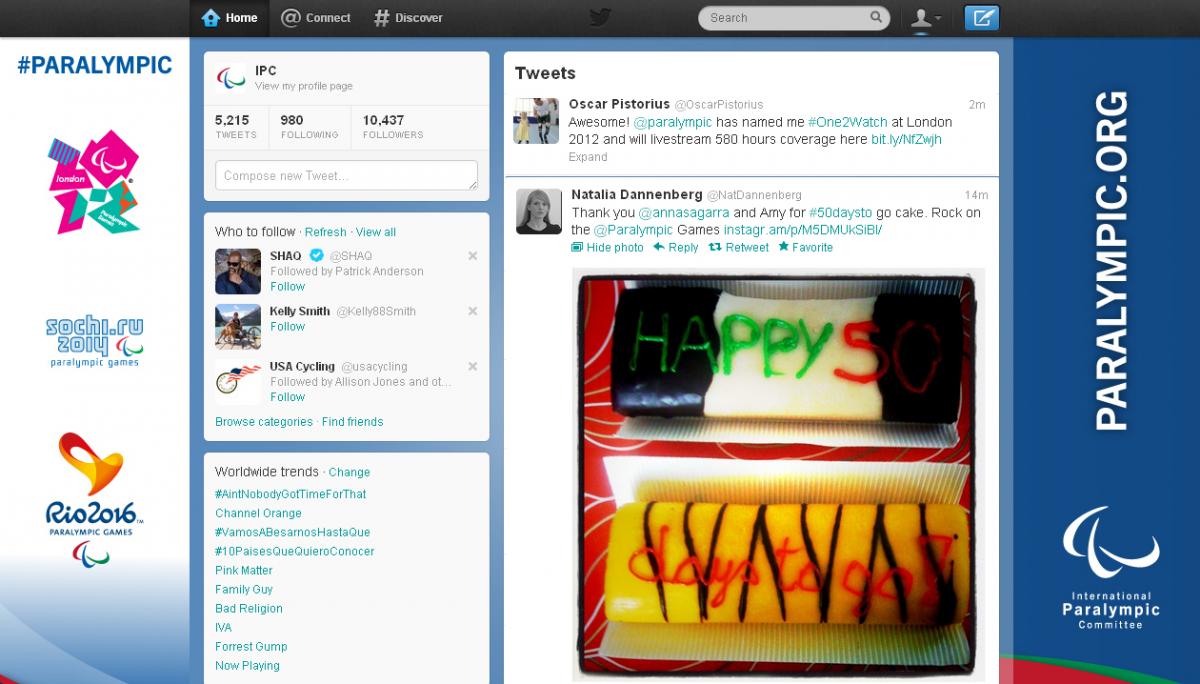Retweet Natalia Dannenberg's tweet
The width and height of the screenshot is (1200, 684).
coord(739,247)
